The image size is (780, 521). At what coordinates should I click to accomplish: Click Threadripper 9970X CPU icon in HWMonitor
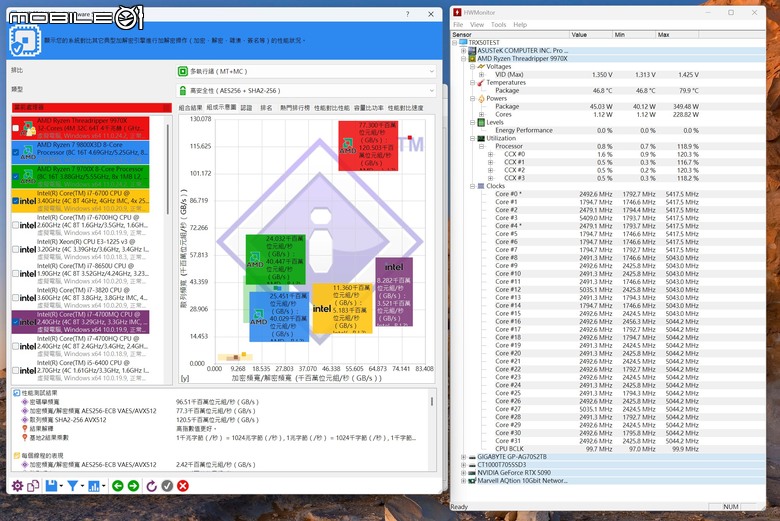pos(472,59)
